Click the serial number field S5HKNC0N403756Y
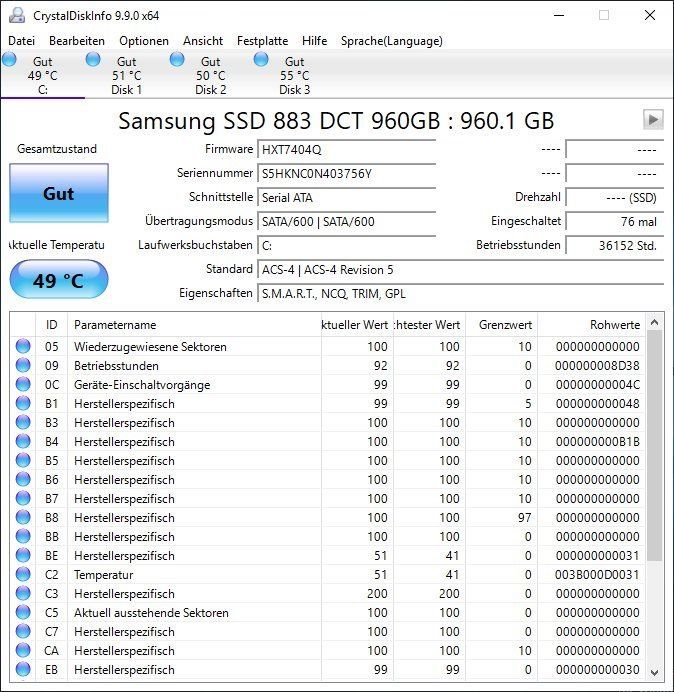 tap(347, 173)
